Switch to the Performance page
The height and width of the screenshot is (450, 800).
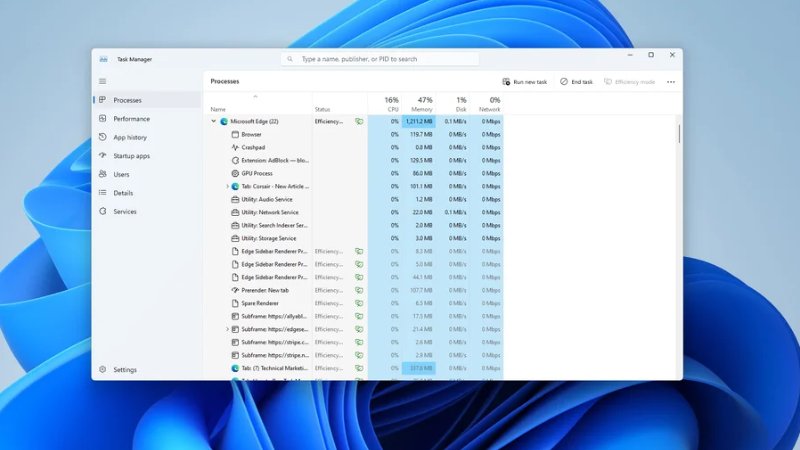(x=147, y=118)
